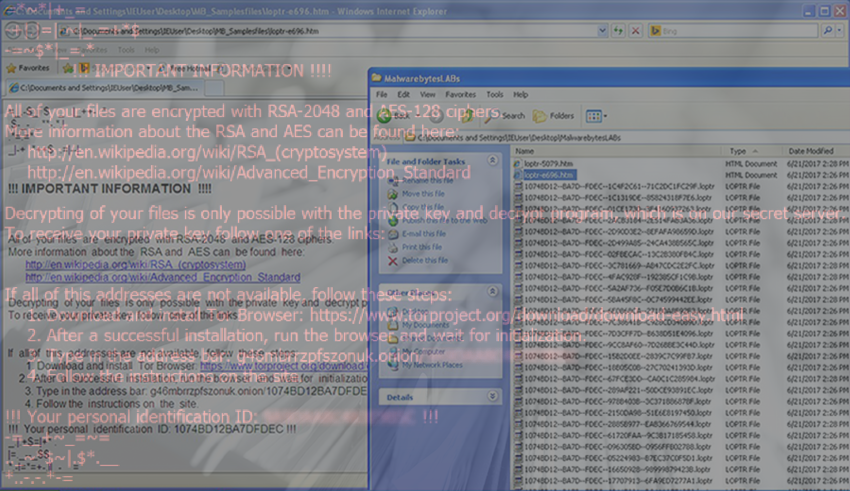Click the Folders toolbar button
Viewport: 850px width, 491px height.
tap(554, 116)
